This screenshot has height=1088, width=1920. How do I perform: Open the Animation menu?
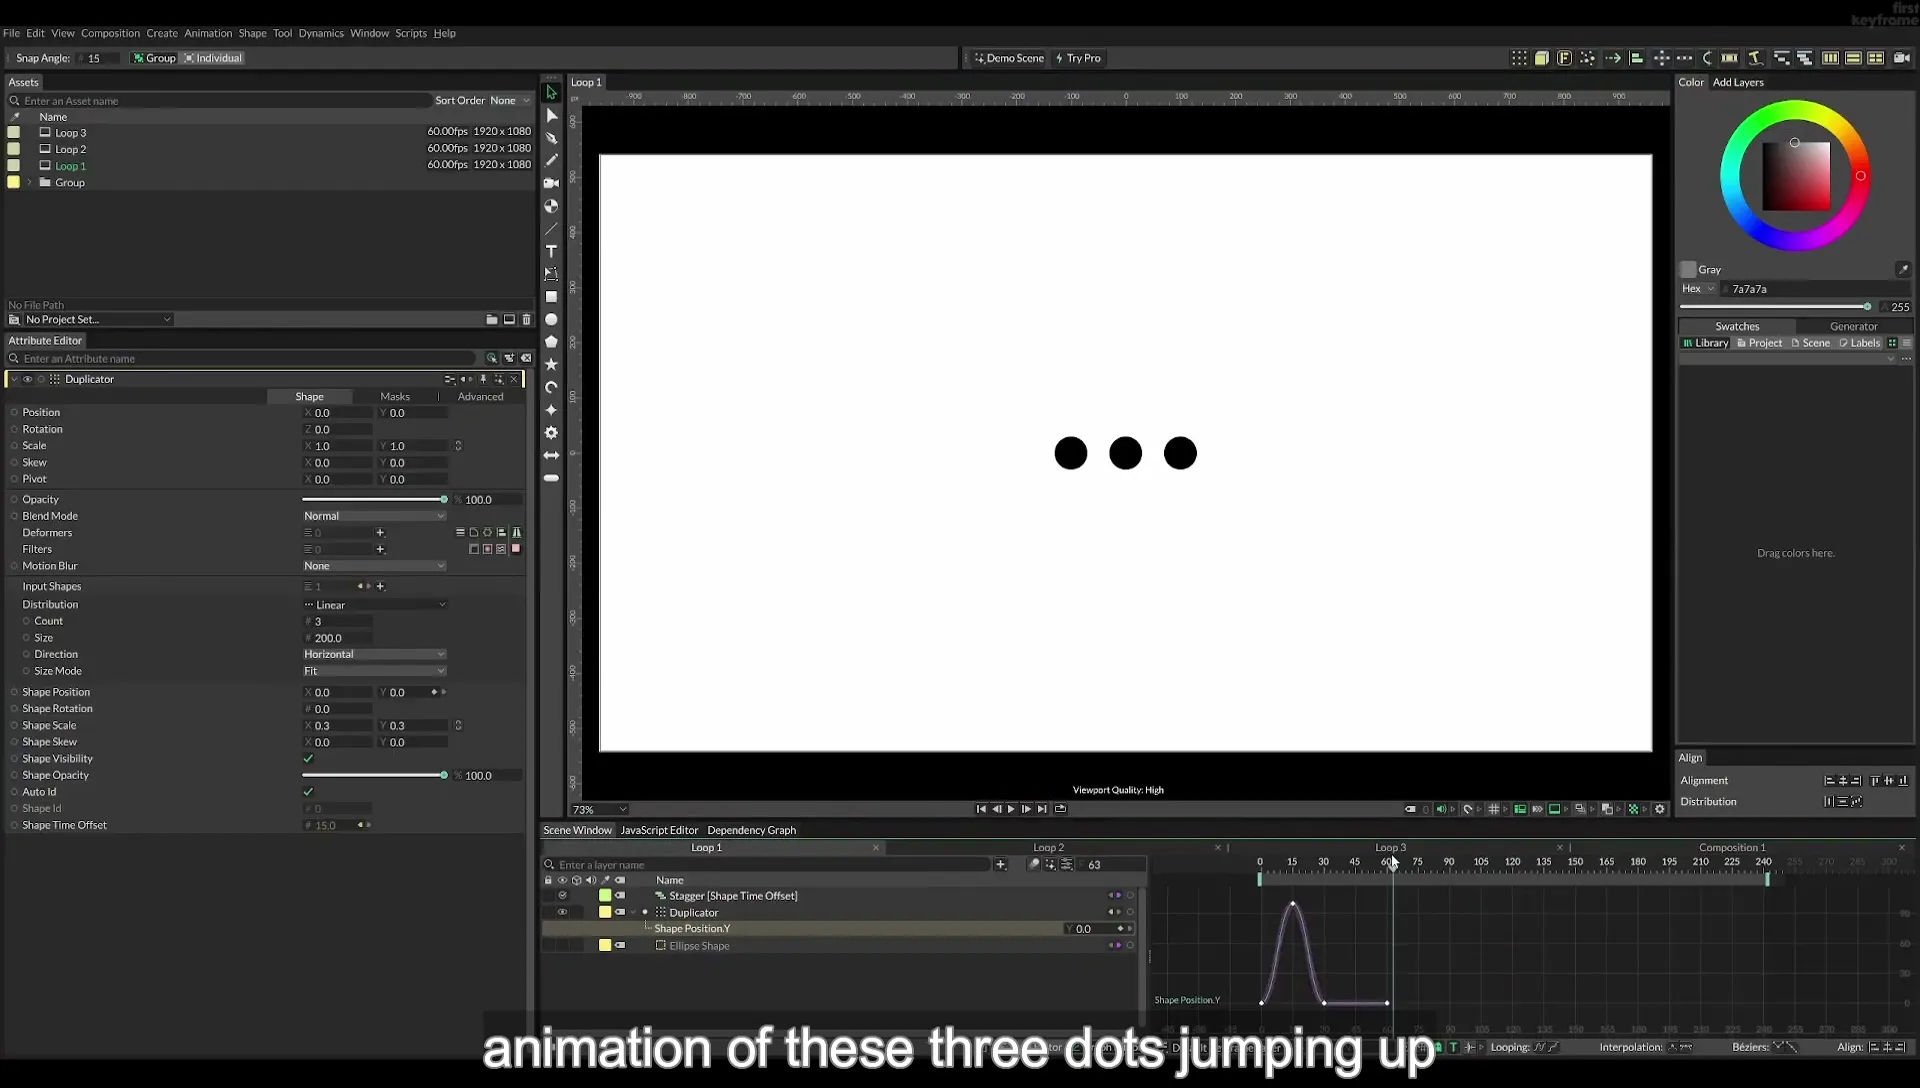tap(208, 33)
